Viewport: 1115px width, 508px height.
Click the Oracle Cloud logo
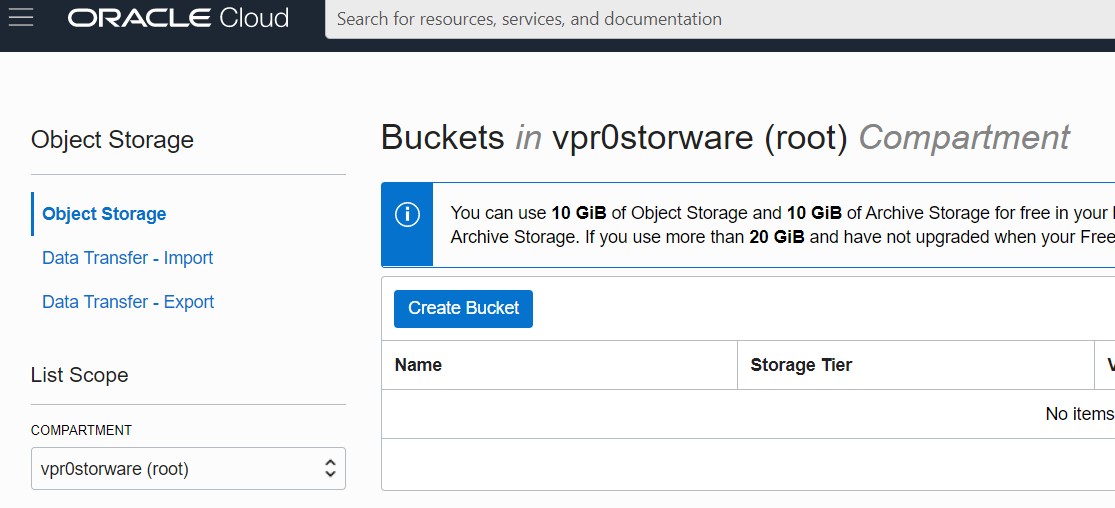pyautogui.click(x=178, y=18)
